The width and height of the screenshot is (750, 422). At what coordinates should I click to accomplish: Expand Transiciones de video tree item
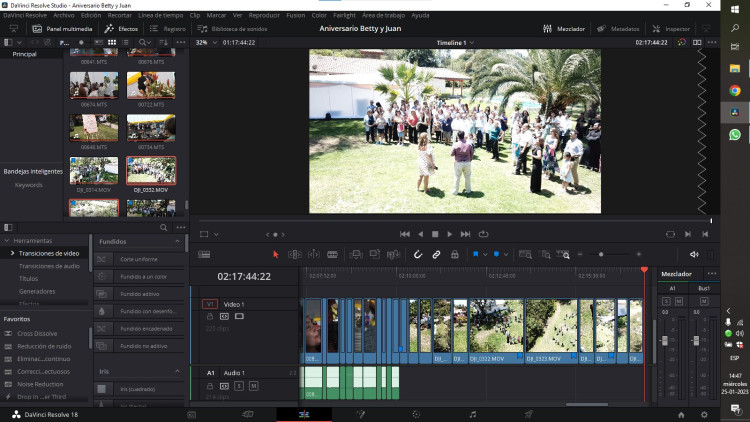(12, 253)
